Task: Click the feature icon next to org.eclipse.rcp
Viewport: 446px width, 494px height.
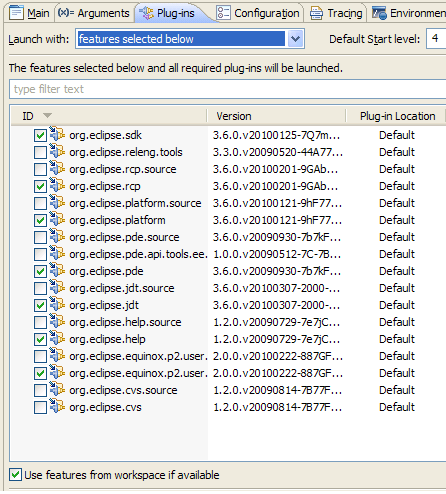Action: click(x=57, y=185)
